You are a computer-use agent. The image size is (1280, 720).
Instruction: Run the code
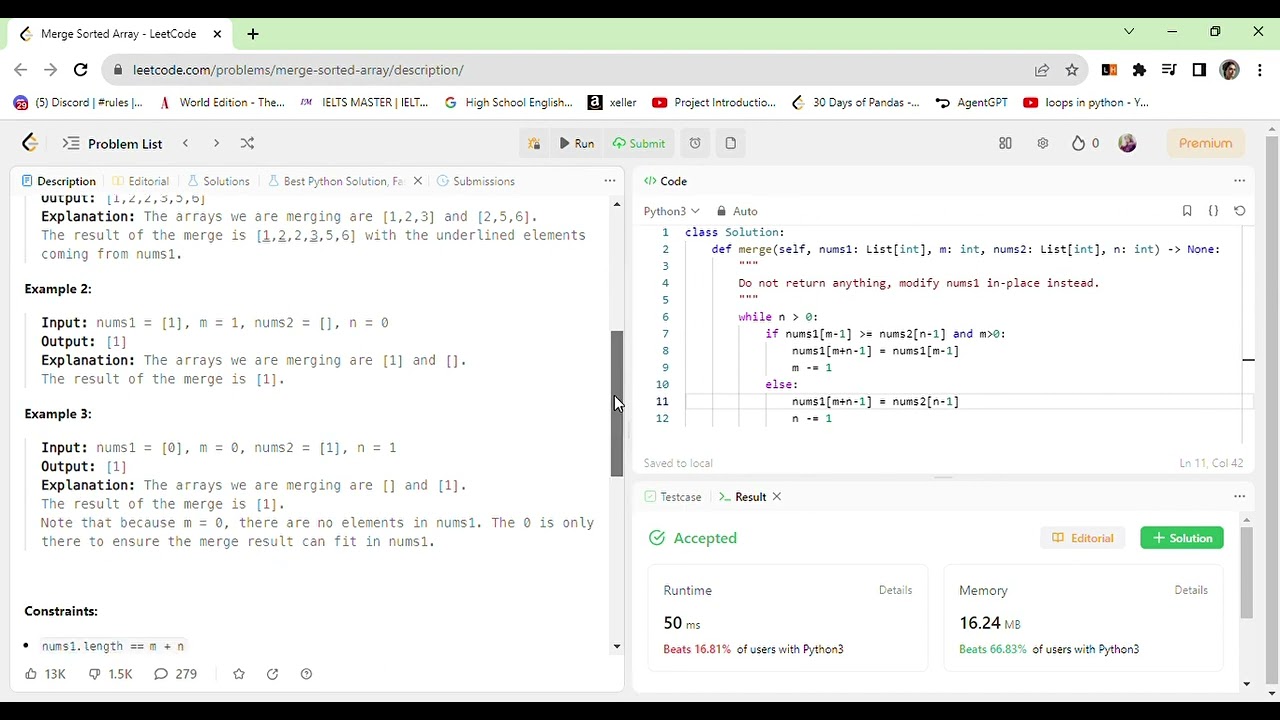[576, 143]
